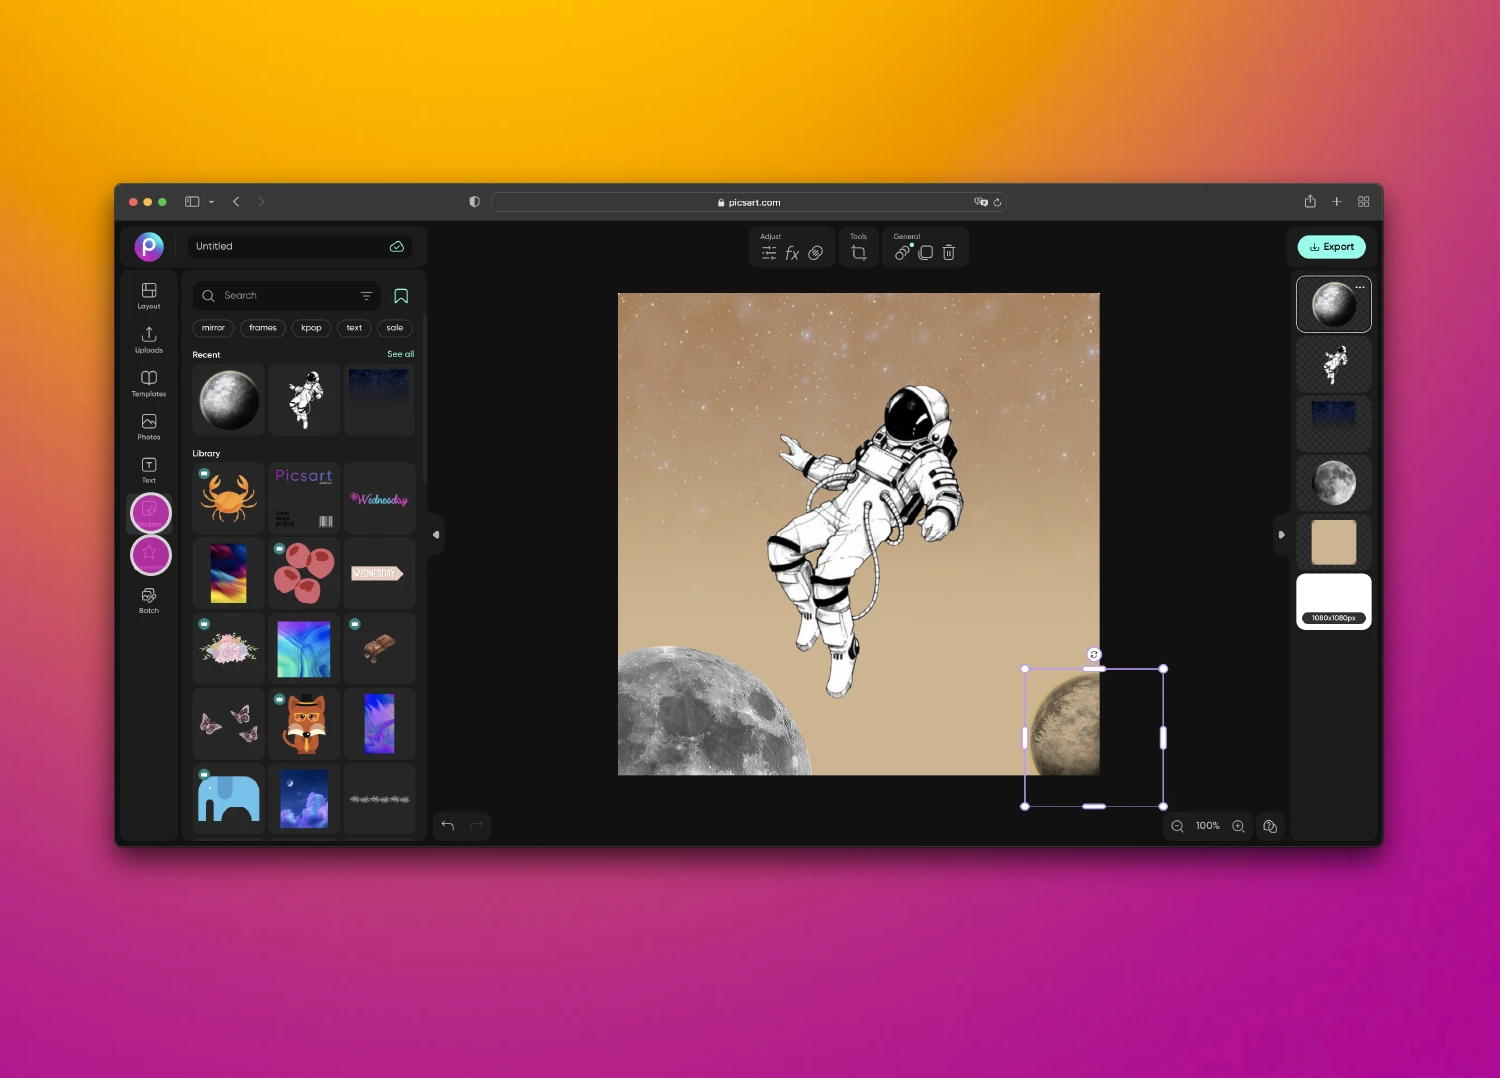Open the Batch tool
This screenshot has width=1500, height=1078.
pyautogui.click(x=148, y=597)
